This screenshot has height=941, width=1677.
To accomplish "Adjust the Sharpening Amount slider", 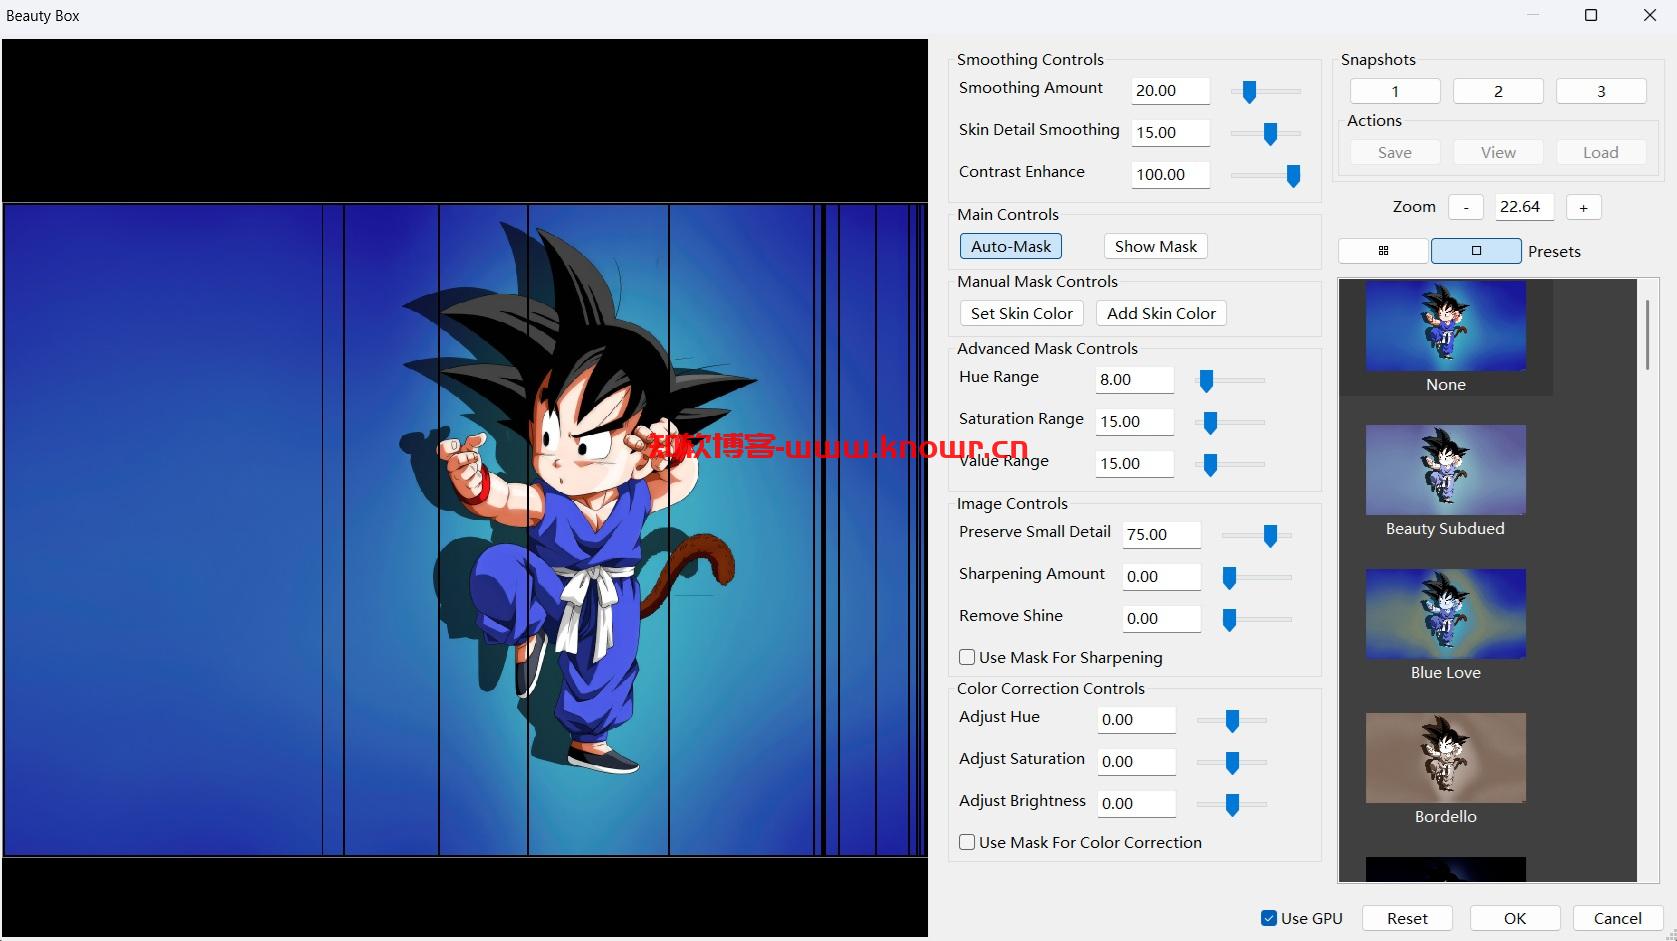I will (x=1257, y=577).
